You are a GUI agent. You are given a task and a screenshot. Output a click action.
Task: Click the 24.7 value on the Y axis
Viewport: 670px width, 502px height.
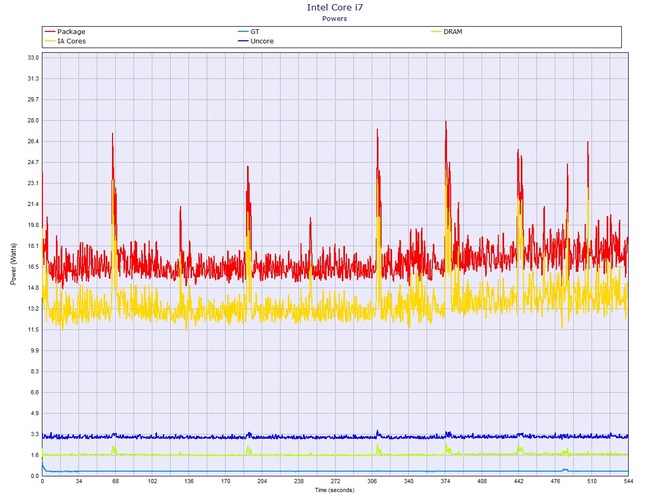[x=33, y=162]
